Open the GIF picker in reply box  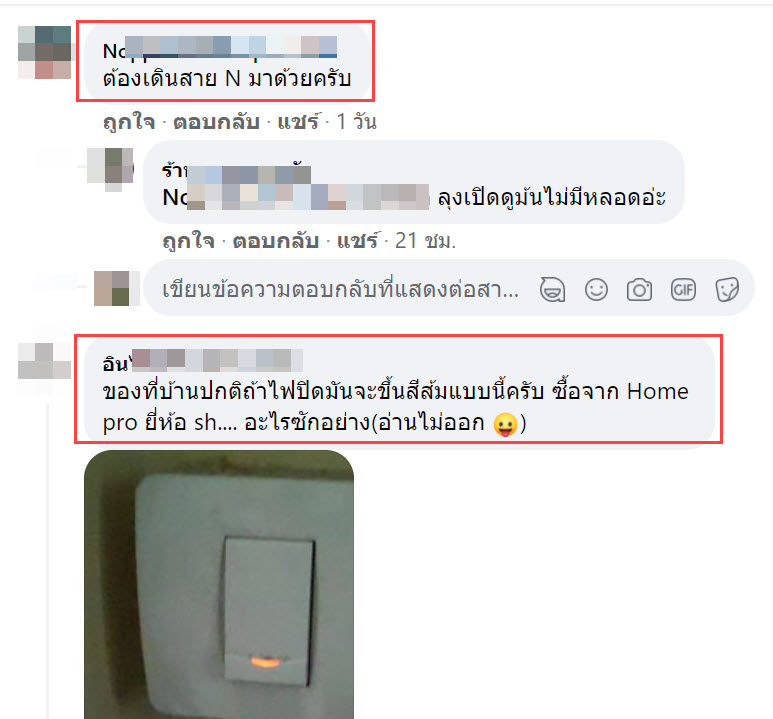683,289
